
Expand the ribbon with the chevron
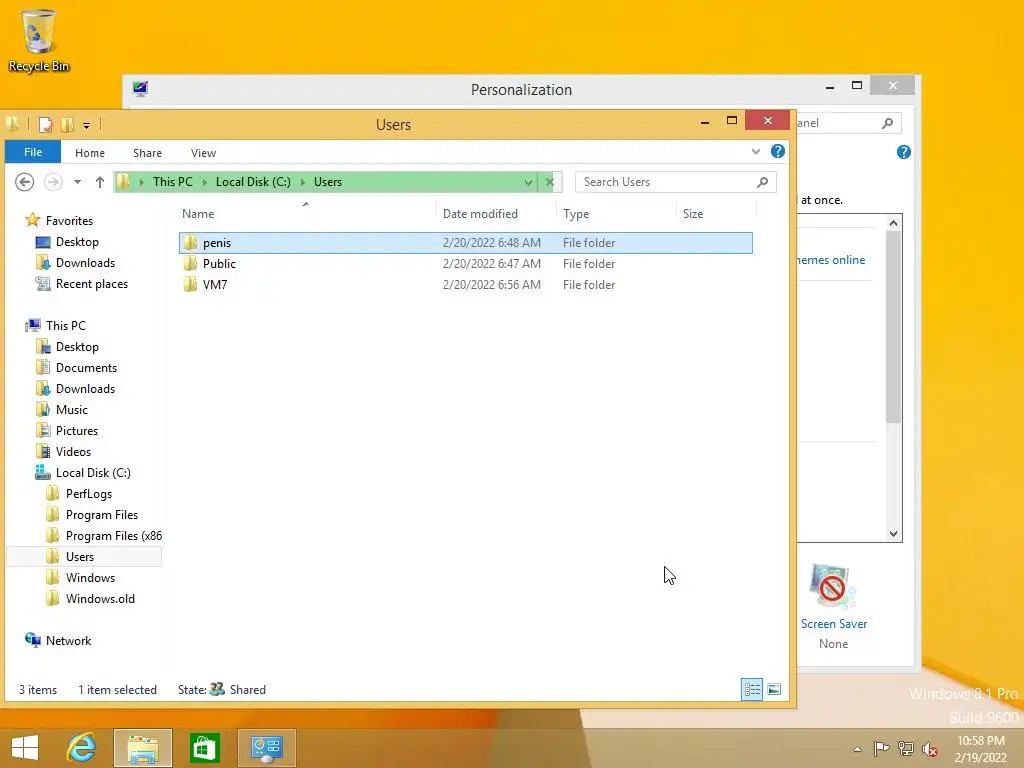point(756,152)
